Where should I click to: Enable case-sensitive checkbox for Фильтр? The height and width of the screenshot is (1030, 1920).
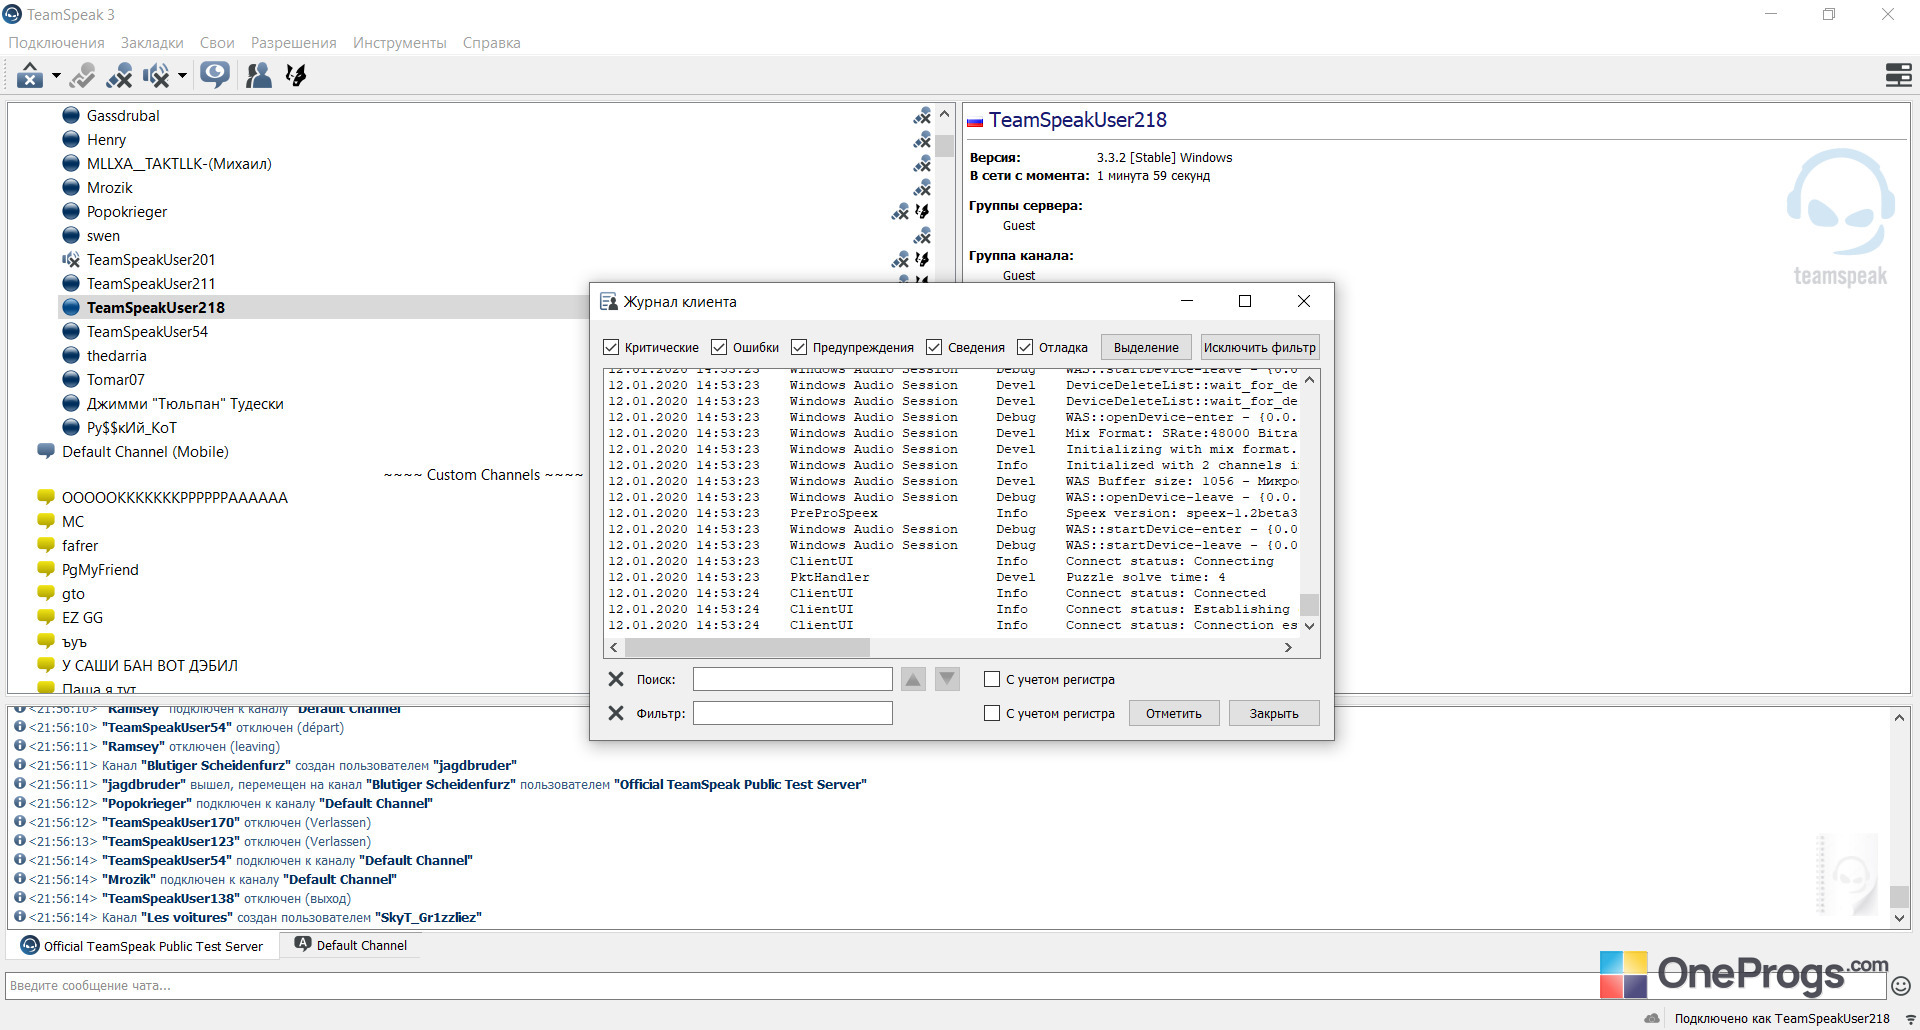pyautogui.click(x=992, y=713)
